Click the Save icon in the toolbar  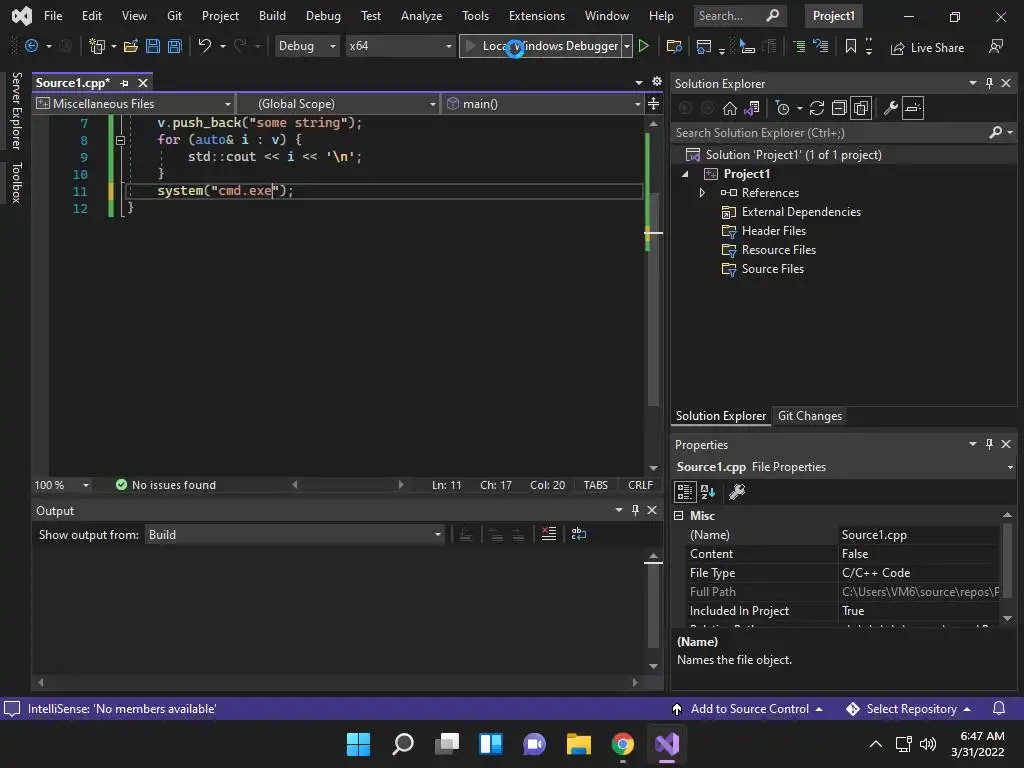click(153, 46)
